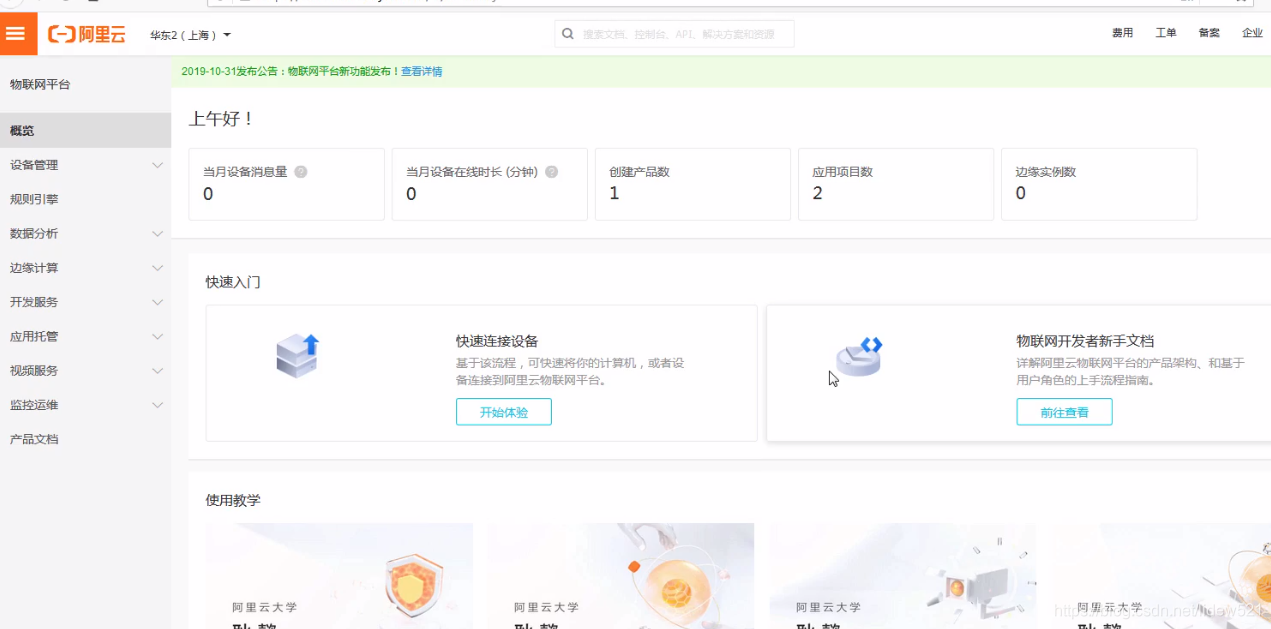The width and height of the screenshot is (1271, 629).
Task: Open 费用 in the top bar
Action: click(1122, 33)
